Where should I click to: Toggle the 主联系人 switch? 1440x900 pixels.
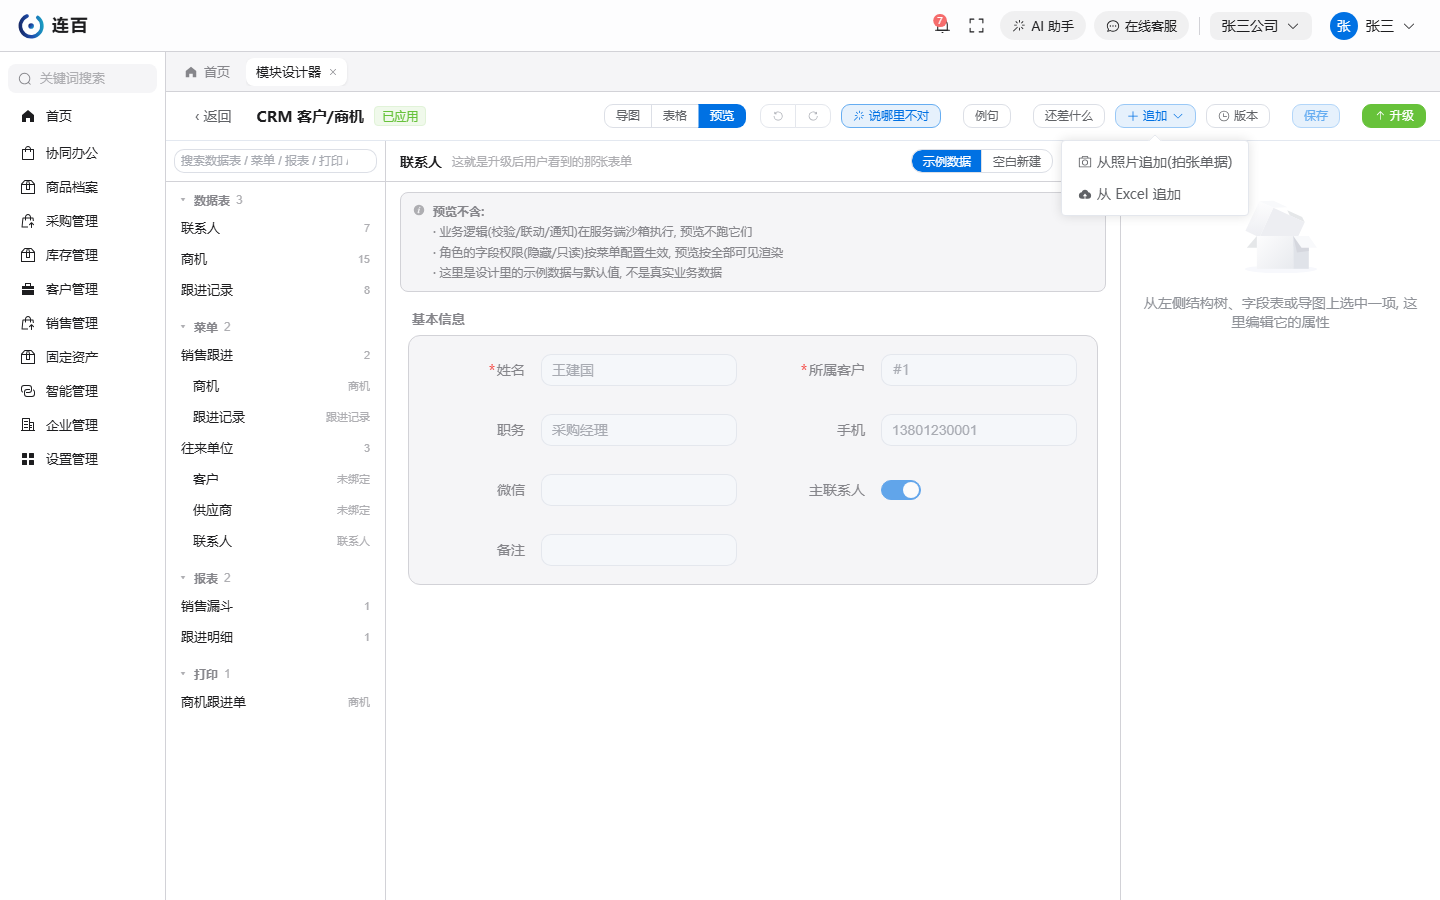pos(900,490)
